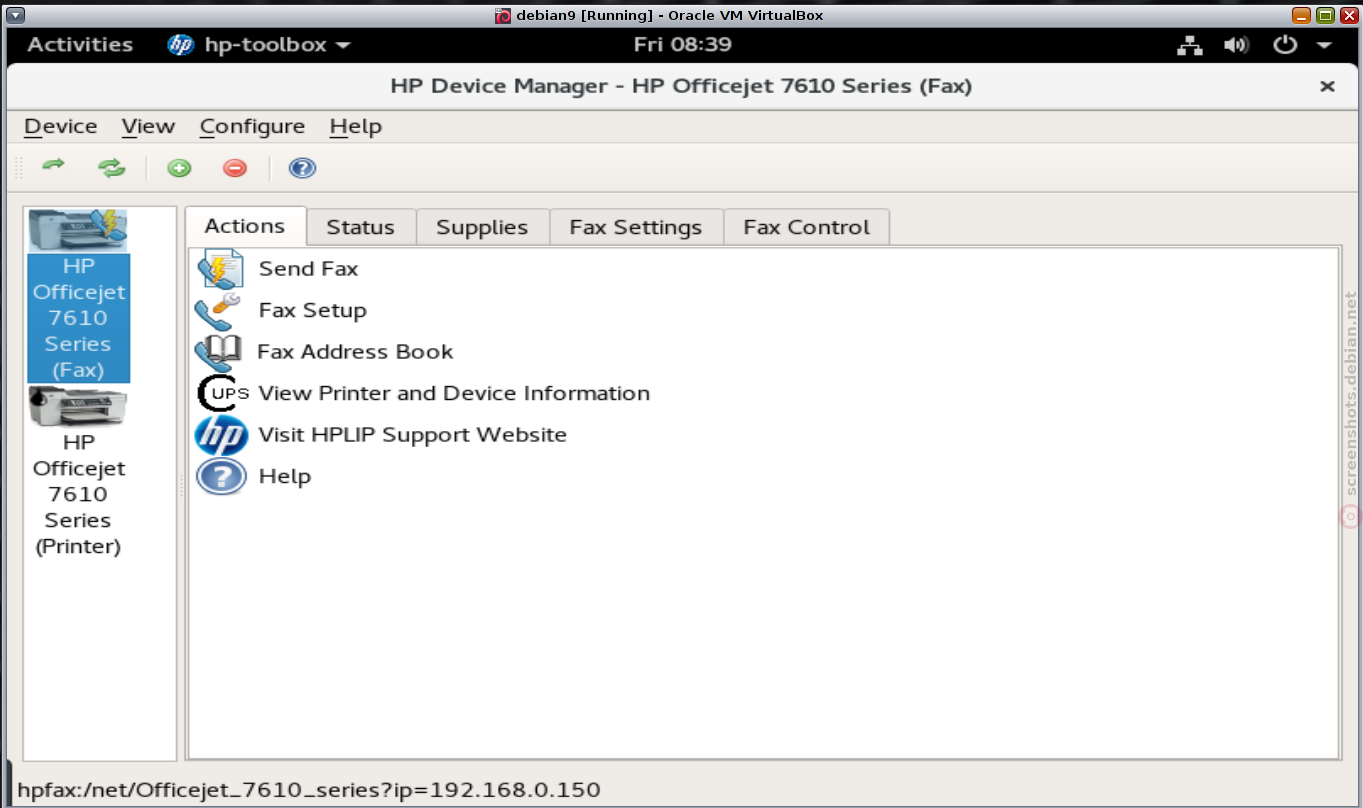The width and height of the screenshot is (1363, 808).
Task: Expand the system menu arrow in top bar
Action: tap(1324, 46)
